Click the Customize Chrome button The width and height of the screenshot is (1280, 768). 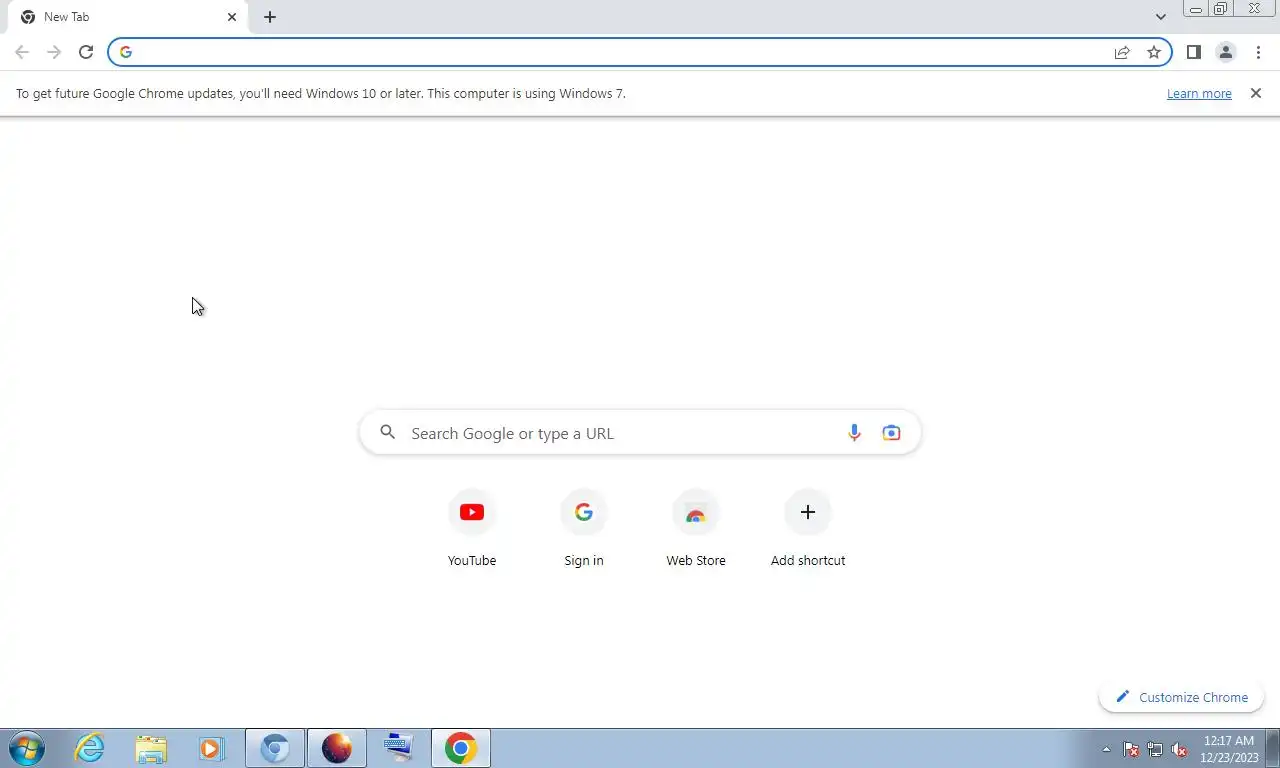tap(1182, 697)
